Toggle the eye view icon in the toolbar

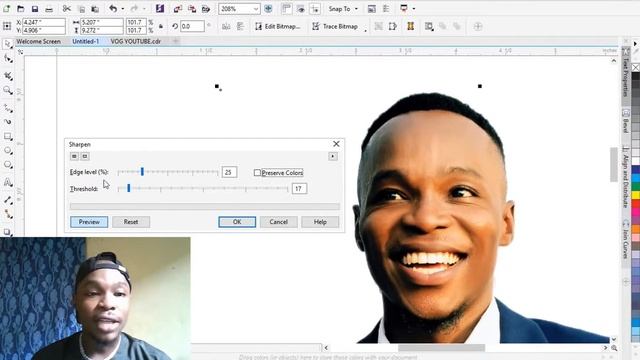coord(301,9)
